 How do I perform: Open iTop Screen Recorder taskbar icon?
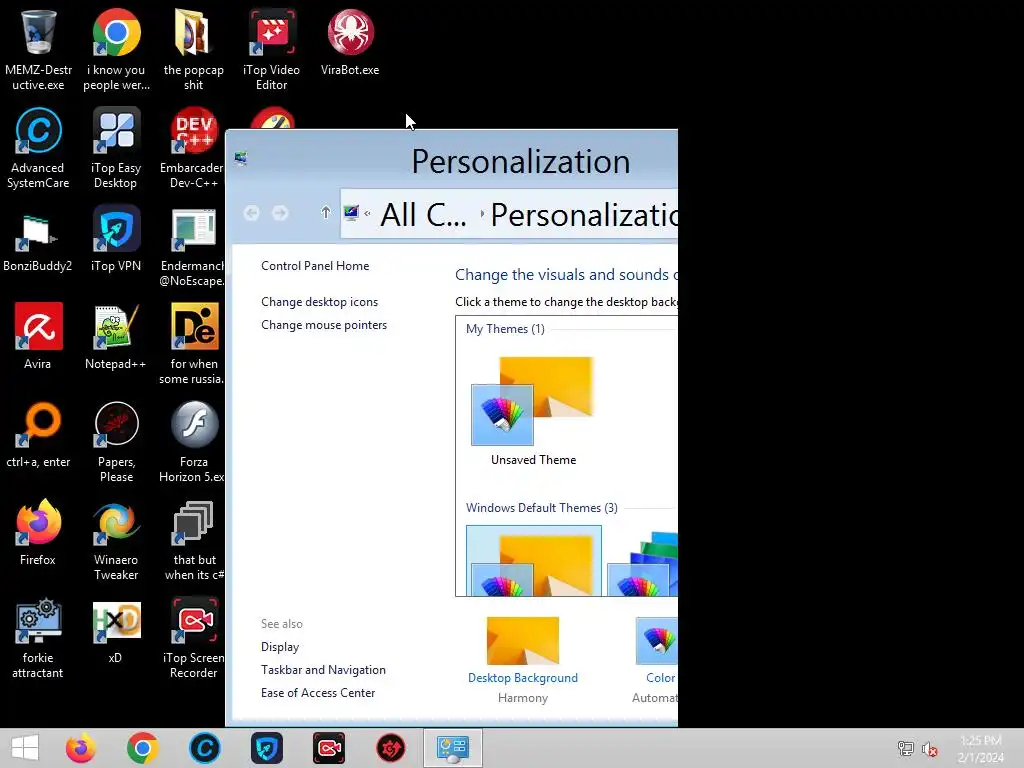pos(328,748)
